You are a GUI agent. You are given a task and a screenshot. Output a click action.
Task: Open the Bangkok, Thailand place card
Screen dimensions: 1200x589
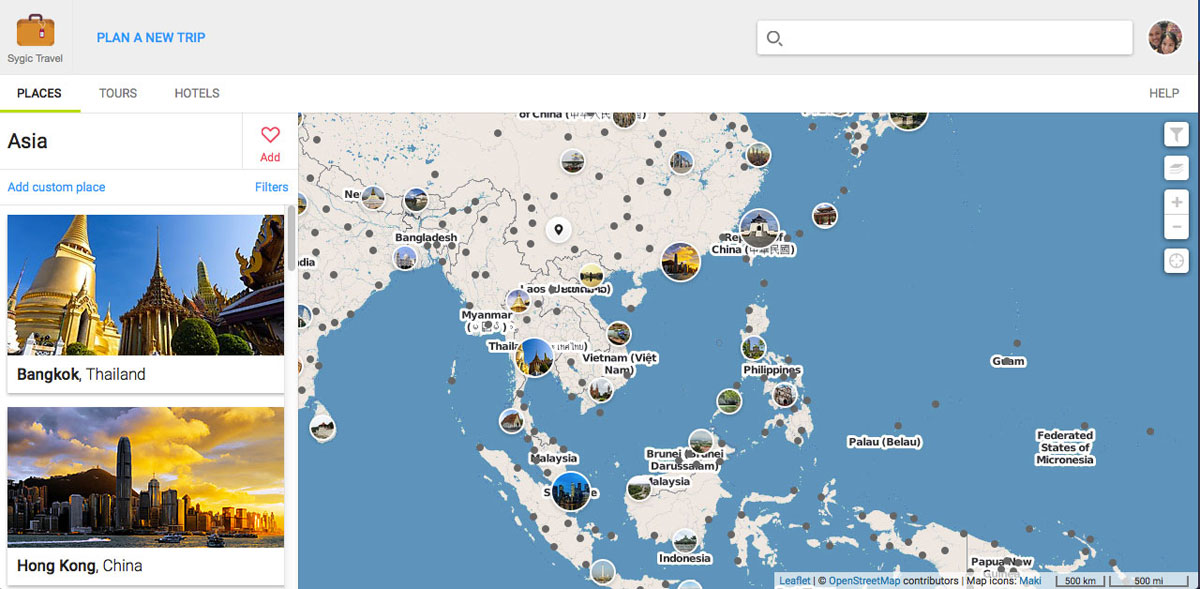point(145,302)
